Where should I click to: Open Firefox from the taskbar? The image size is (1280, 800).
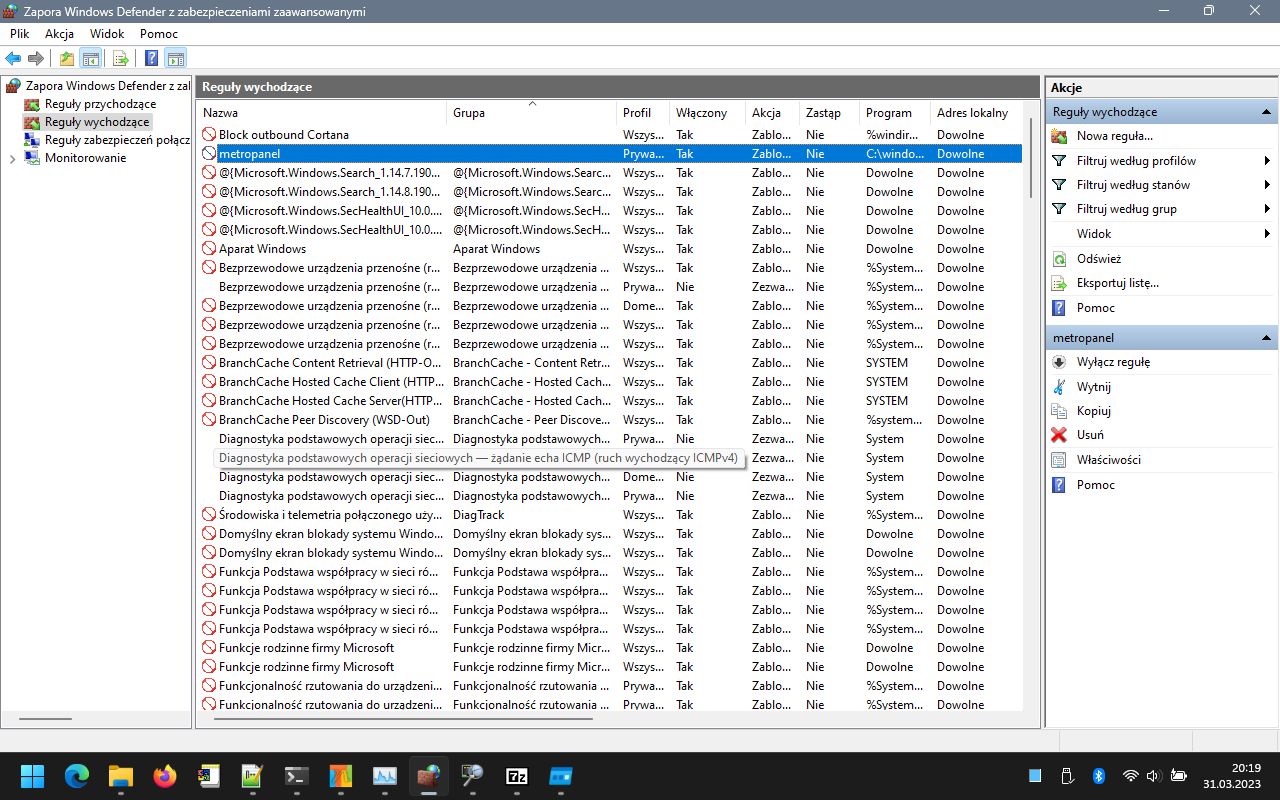165,776
